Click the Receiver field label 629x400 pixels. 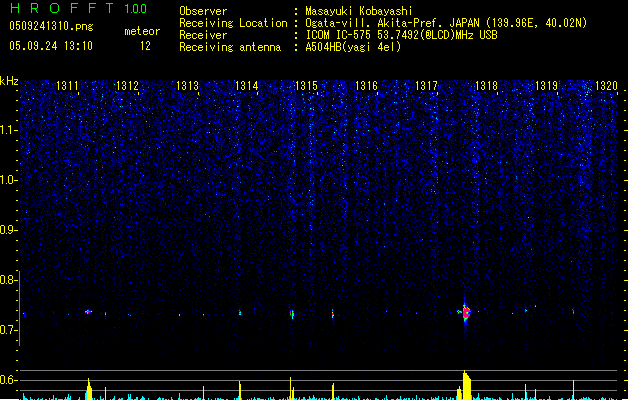[x=203, y=35]
